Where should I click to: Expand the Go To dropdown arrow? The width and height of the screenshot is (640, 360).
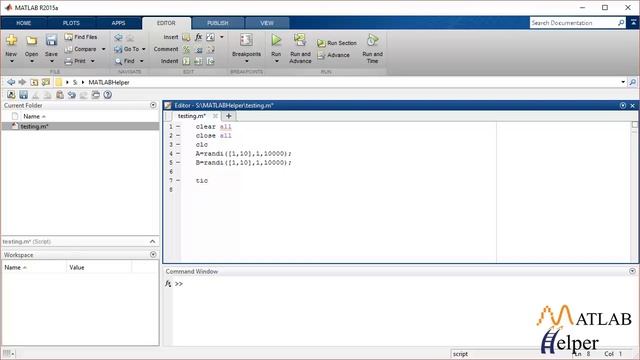[144, 49]
